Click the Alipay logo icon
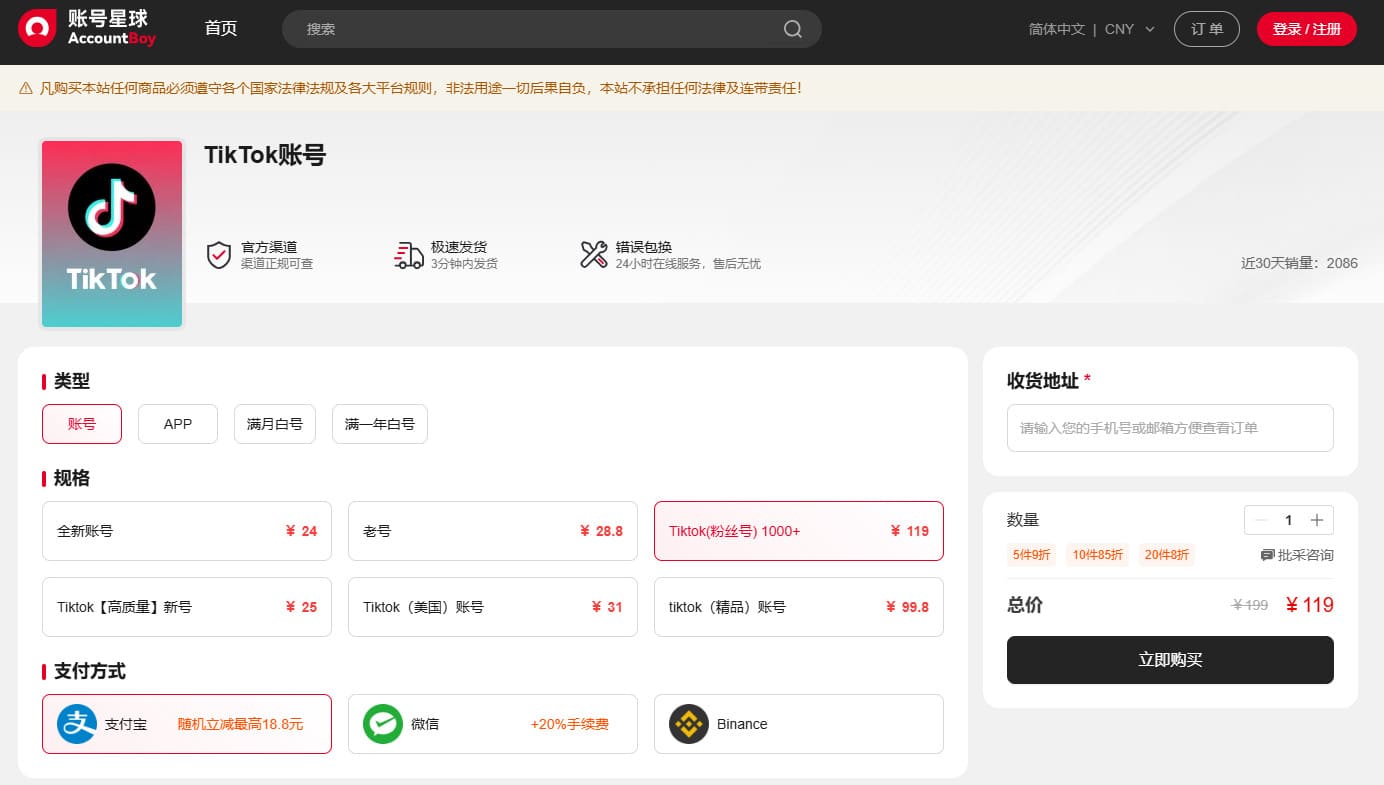 (77, 724)
